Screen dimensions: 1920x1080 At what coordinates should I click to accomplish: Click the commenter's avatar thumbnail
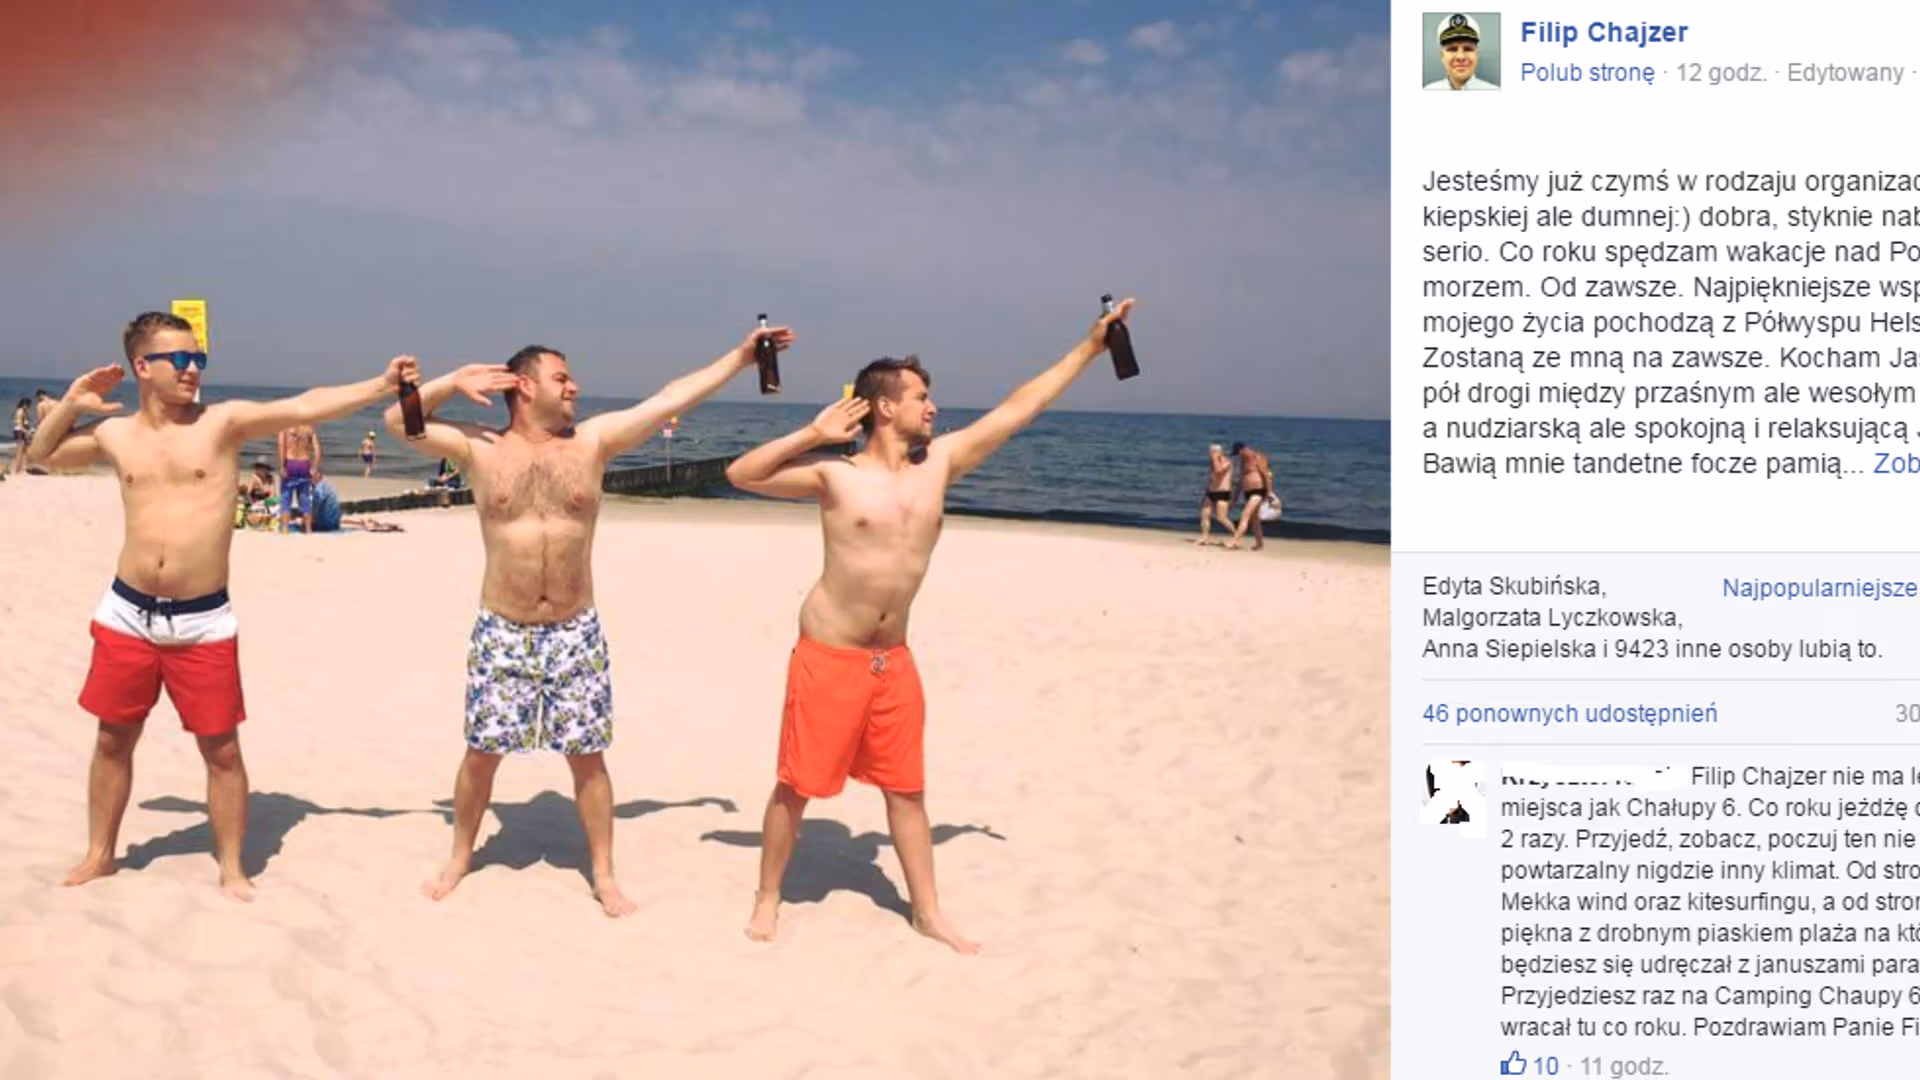1454,793
